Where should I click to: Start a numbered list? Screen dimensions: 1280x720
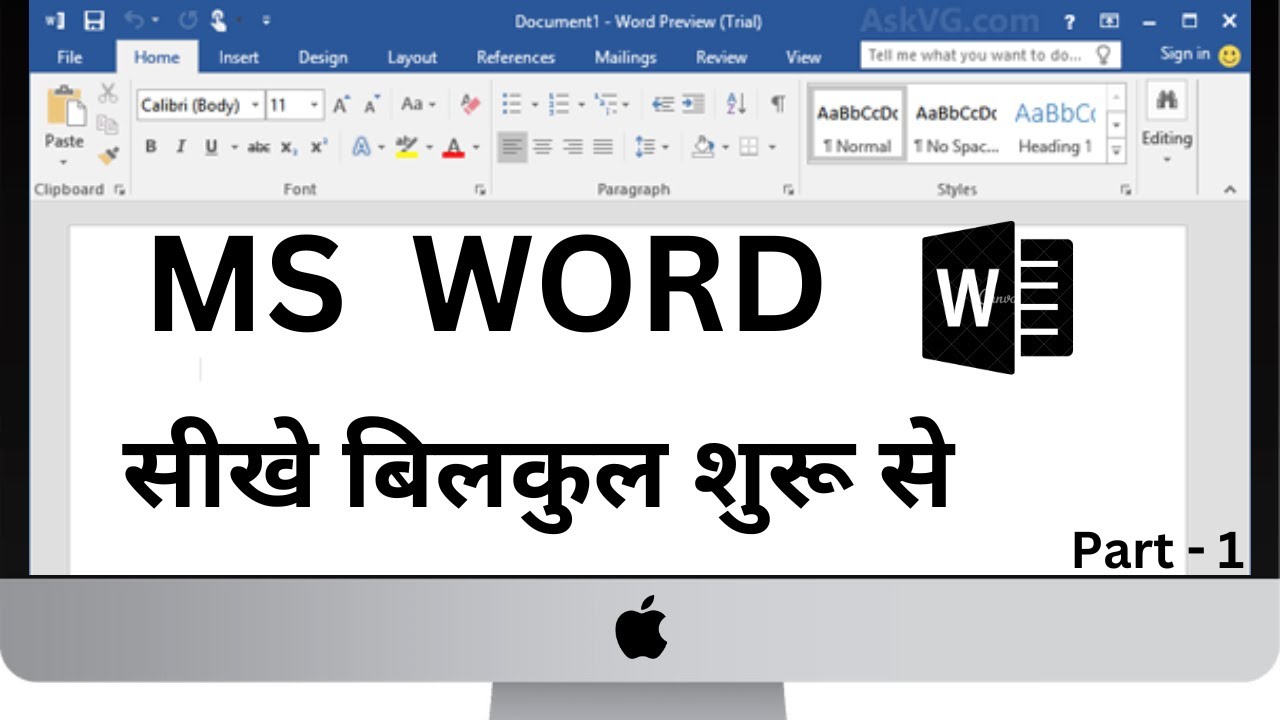coord(559,104)
